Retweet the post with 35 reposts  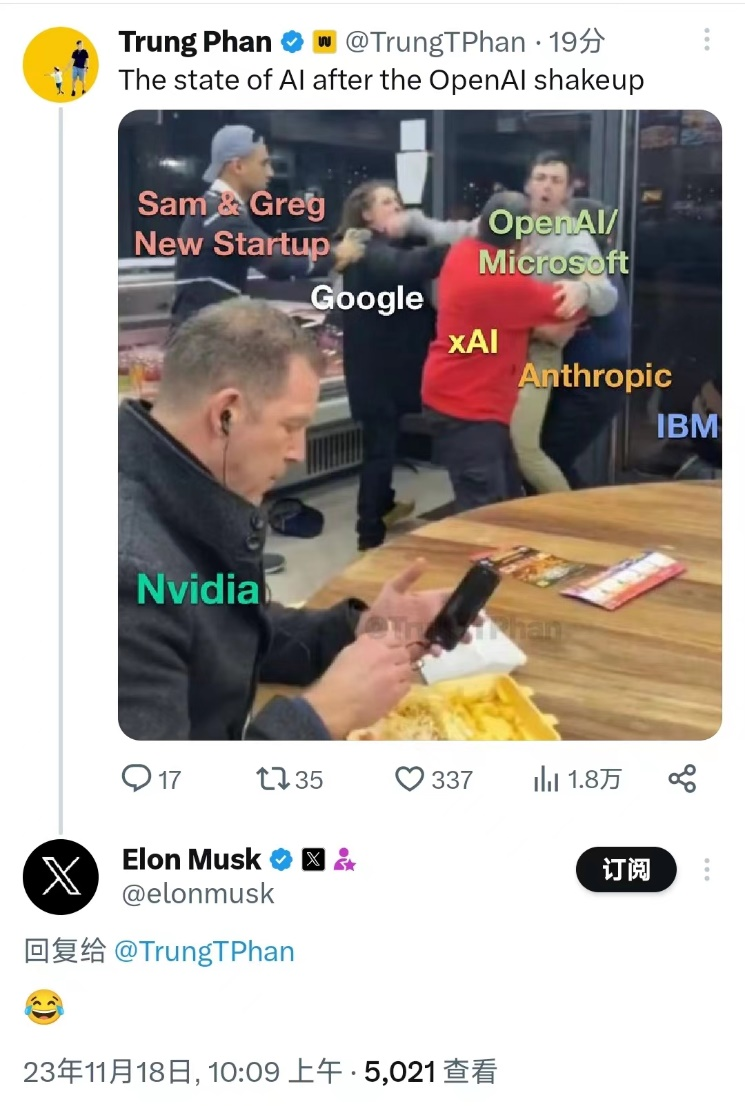(273, 779)
